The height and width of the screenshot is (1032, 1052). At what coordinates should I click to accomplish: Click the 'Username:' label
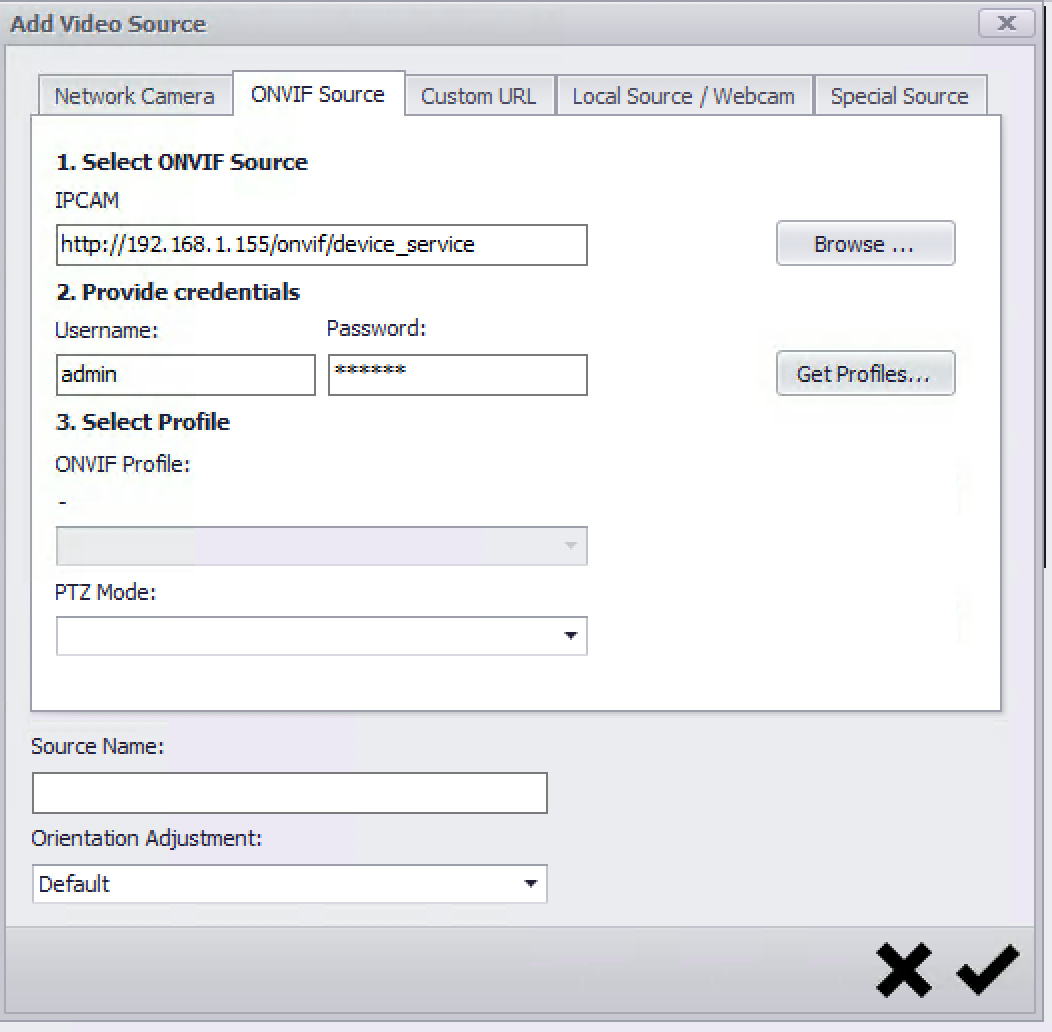click(x=107, y=330)
